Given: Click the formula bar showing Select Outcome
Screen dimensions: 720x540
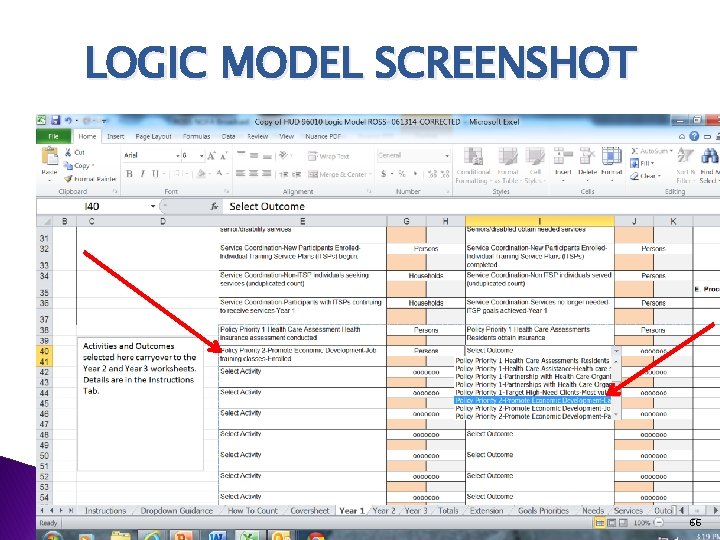Looking at the screenshot, I should point(471,206).
